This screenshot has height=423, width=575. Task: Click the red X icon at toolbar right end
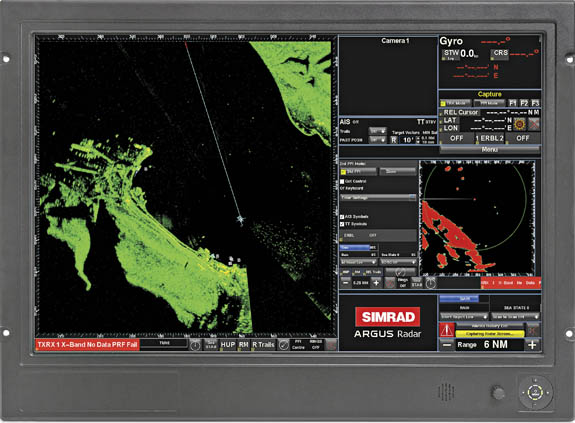pos(331,345)
